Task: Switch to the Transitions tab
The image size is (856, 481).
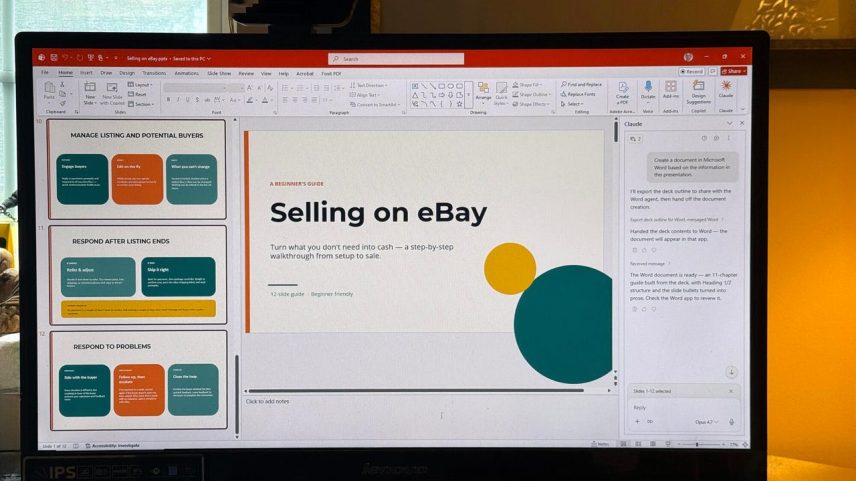Action: tap(154, 73)
